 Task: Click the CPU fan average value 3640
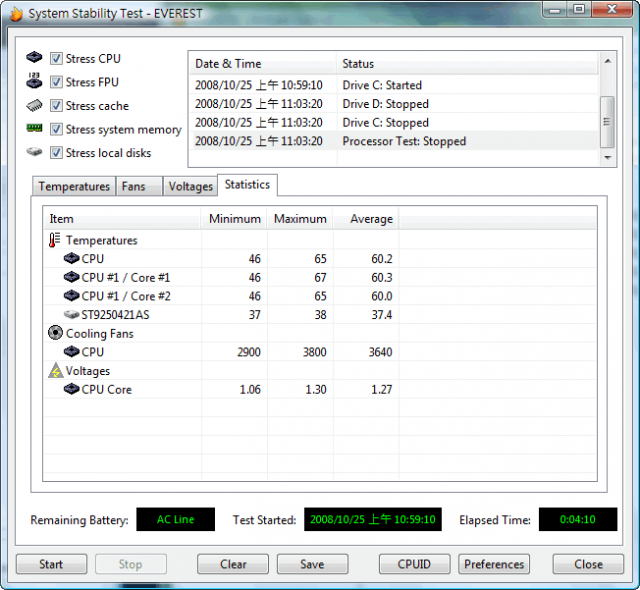380,352
